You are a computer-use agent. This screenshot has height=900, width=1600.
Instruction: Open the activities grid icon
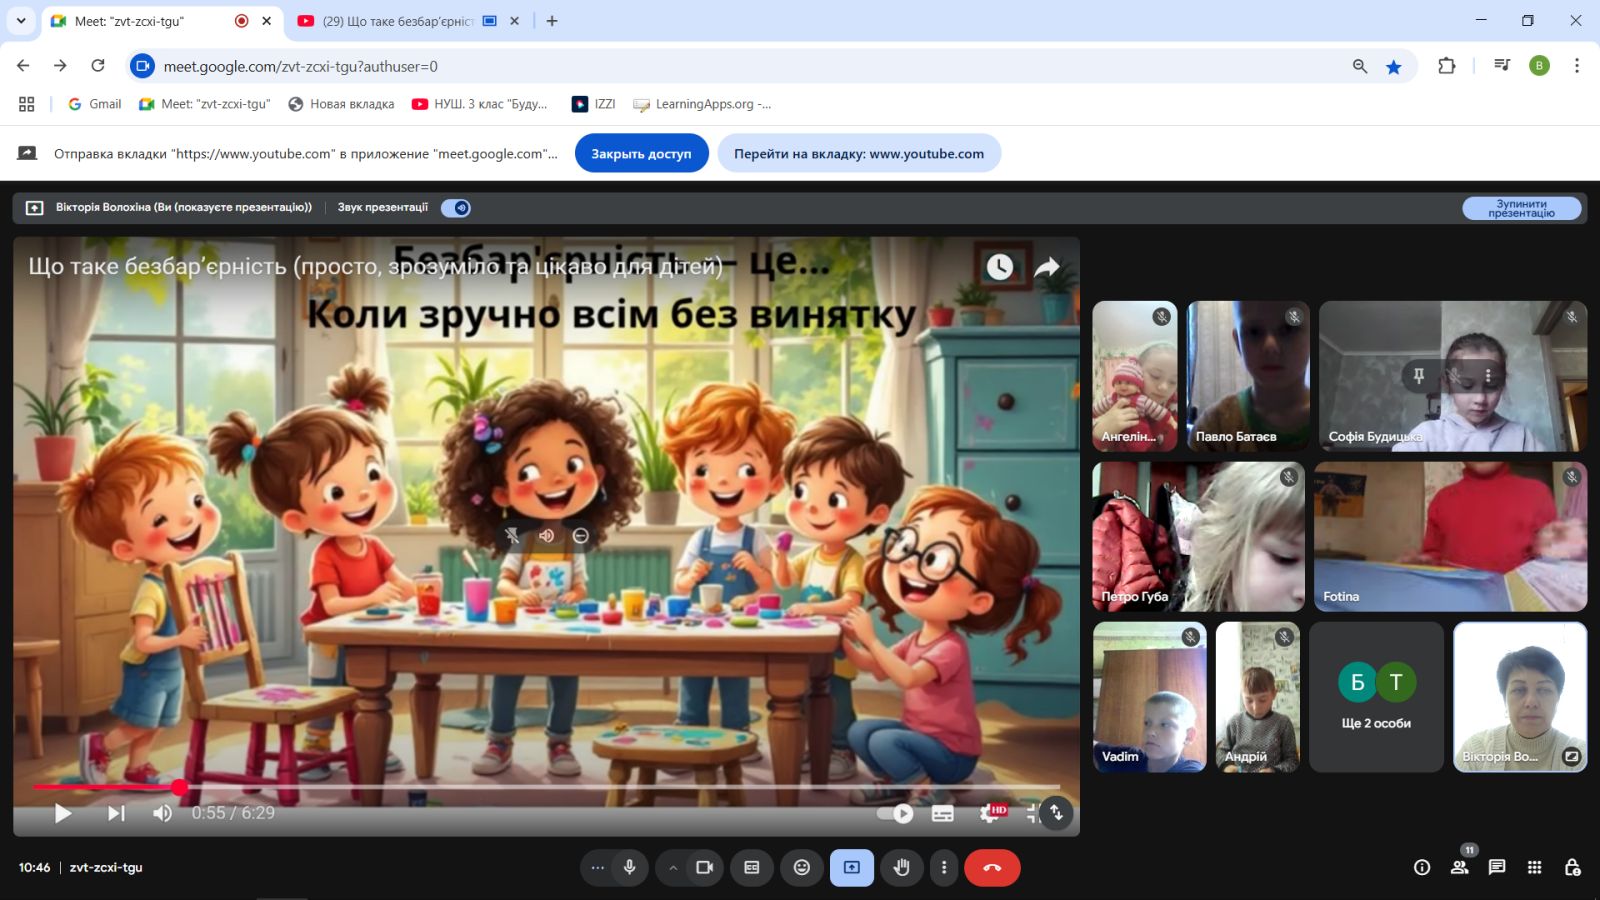1535,867
